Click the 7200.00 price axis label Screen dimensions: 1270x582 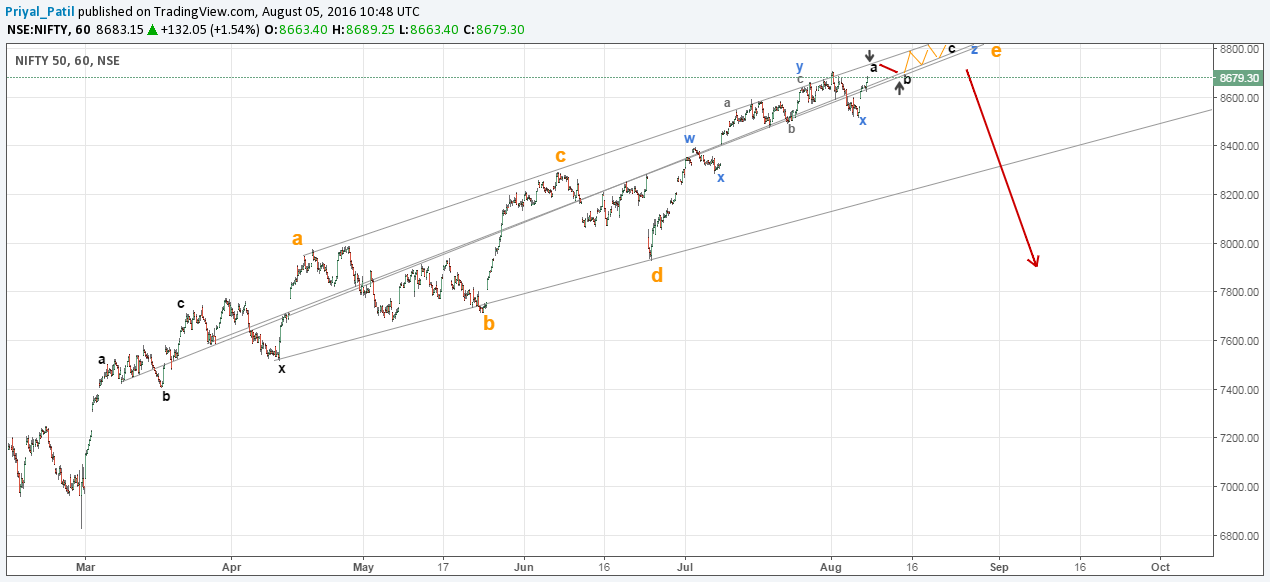click(1239, 439)
